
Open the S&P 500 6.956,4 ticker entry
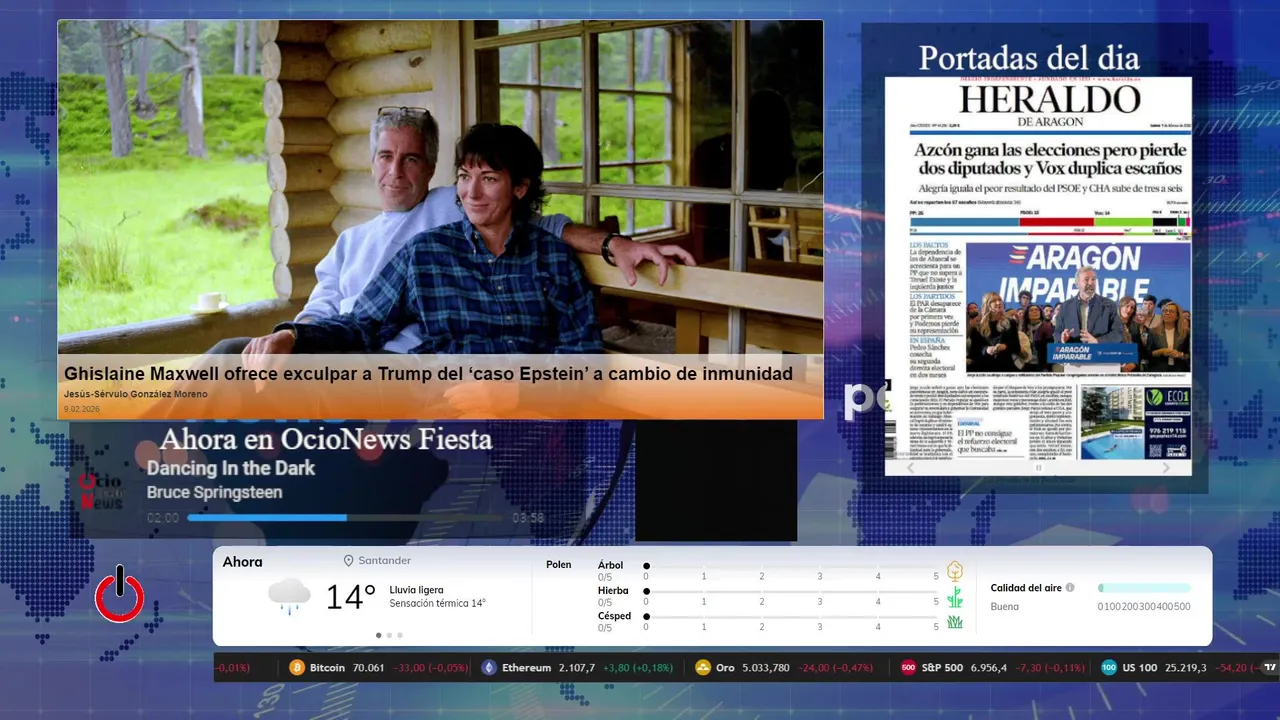point(993,667)
